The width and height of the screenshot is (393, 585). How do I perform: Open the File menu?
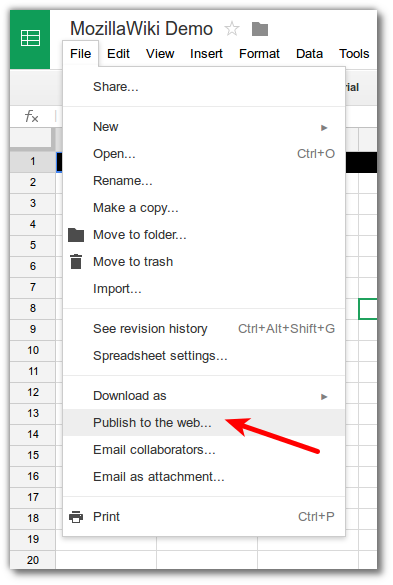click(81, 54)
